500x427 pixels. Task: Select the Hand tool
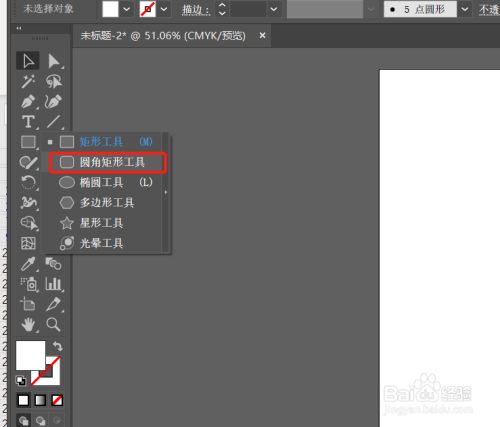pos(28,324)
